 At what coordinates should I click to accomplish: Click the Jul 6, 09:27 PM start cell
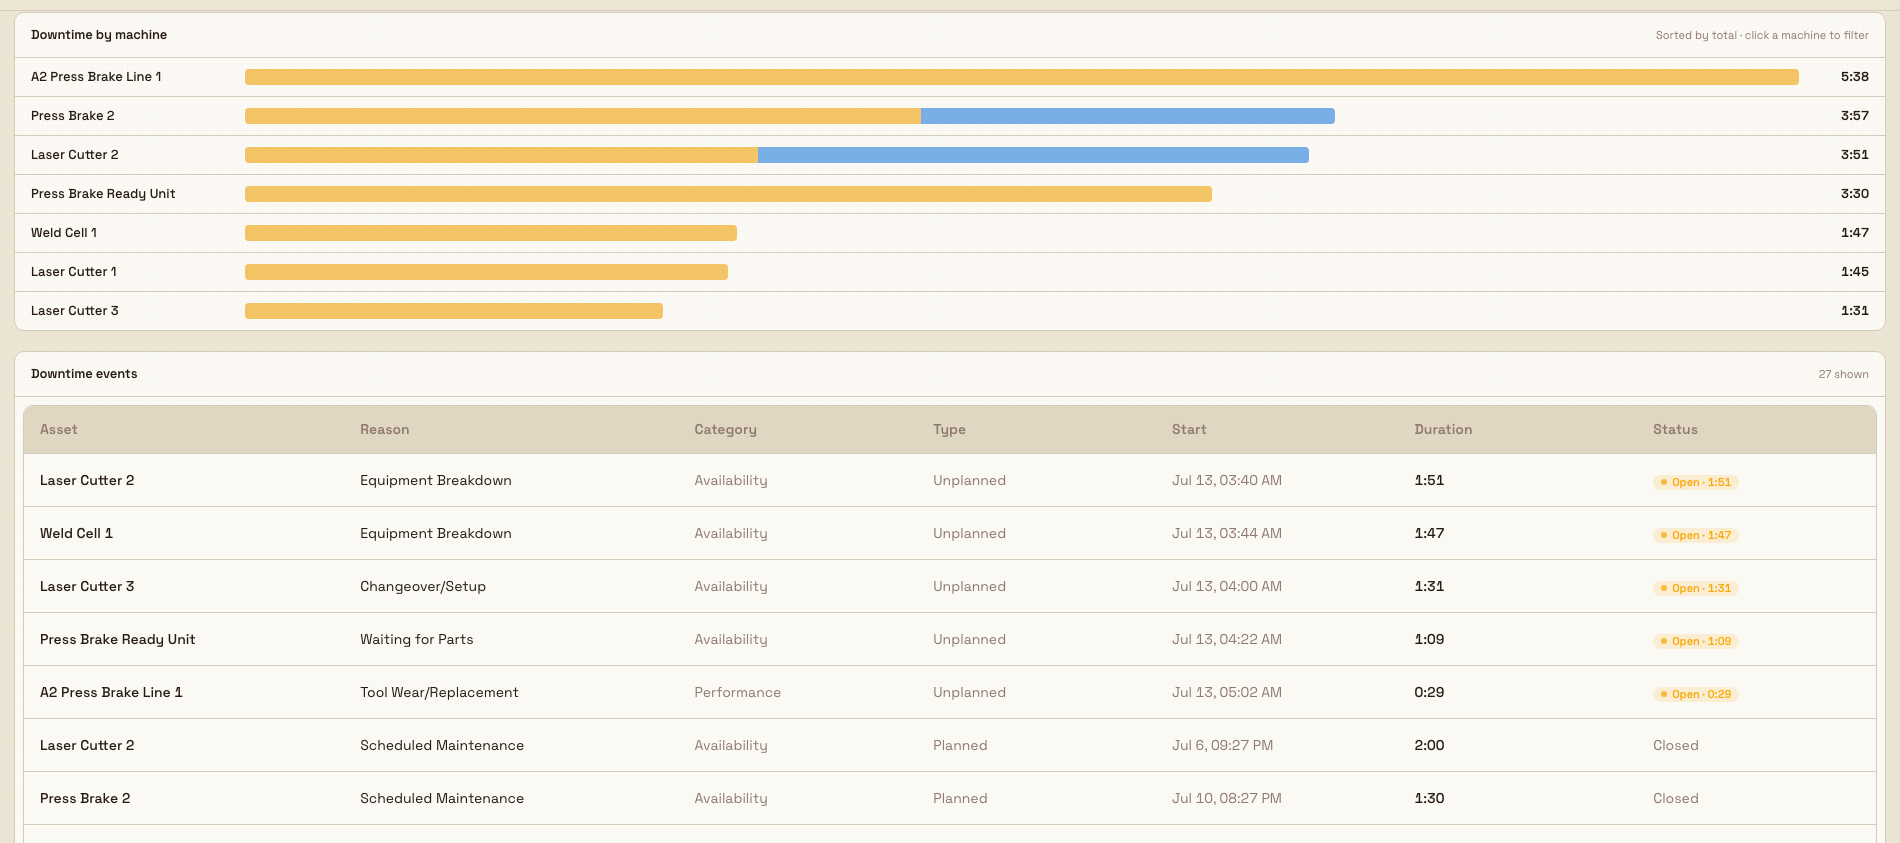tap(1223, 746)
